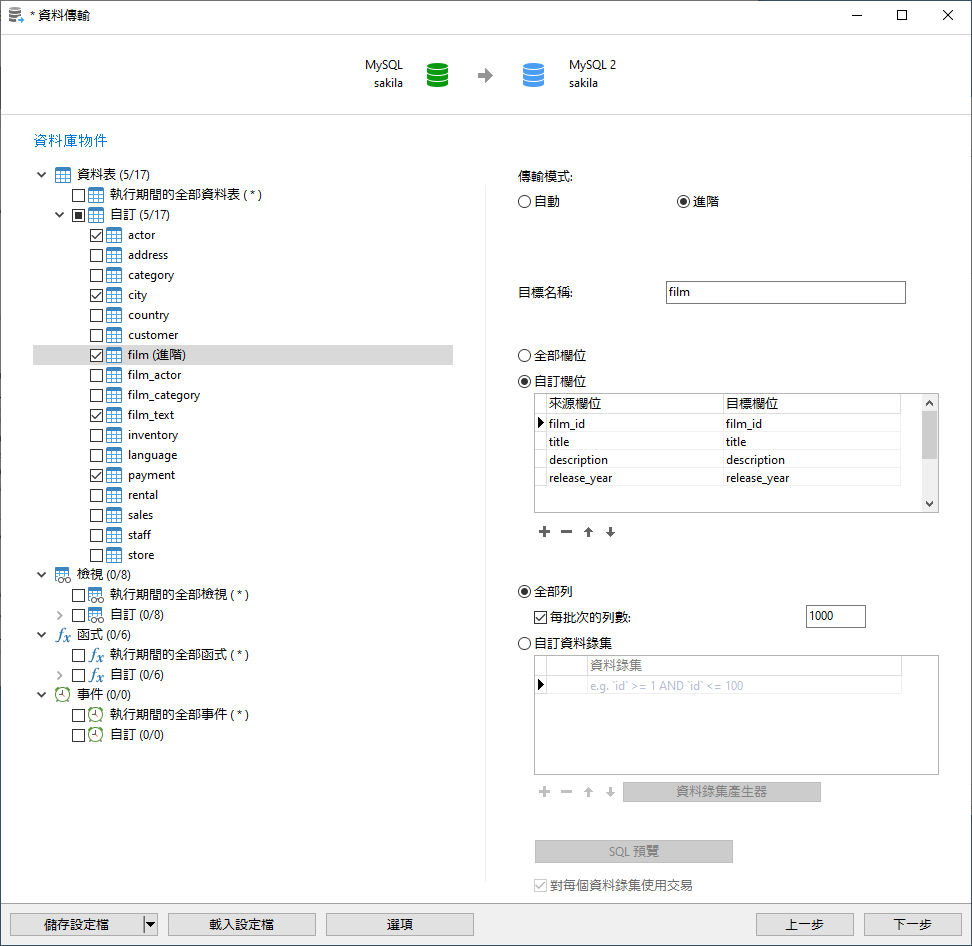
Task: Click the move field down arrow icon
Action: point(610,532)
